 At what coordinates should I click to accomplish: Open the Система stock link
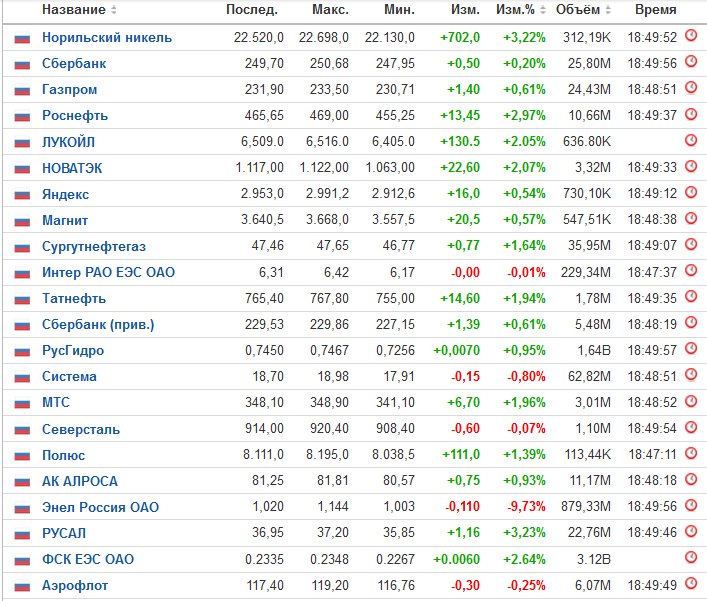click(x=69, y=376)
